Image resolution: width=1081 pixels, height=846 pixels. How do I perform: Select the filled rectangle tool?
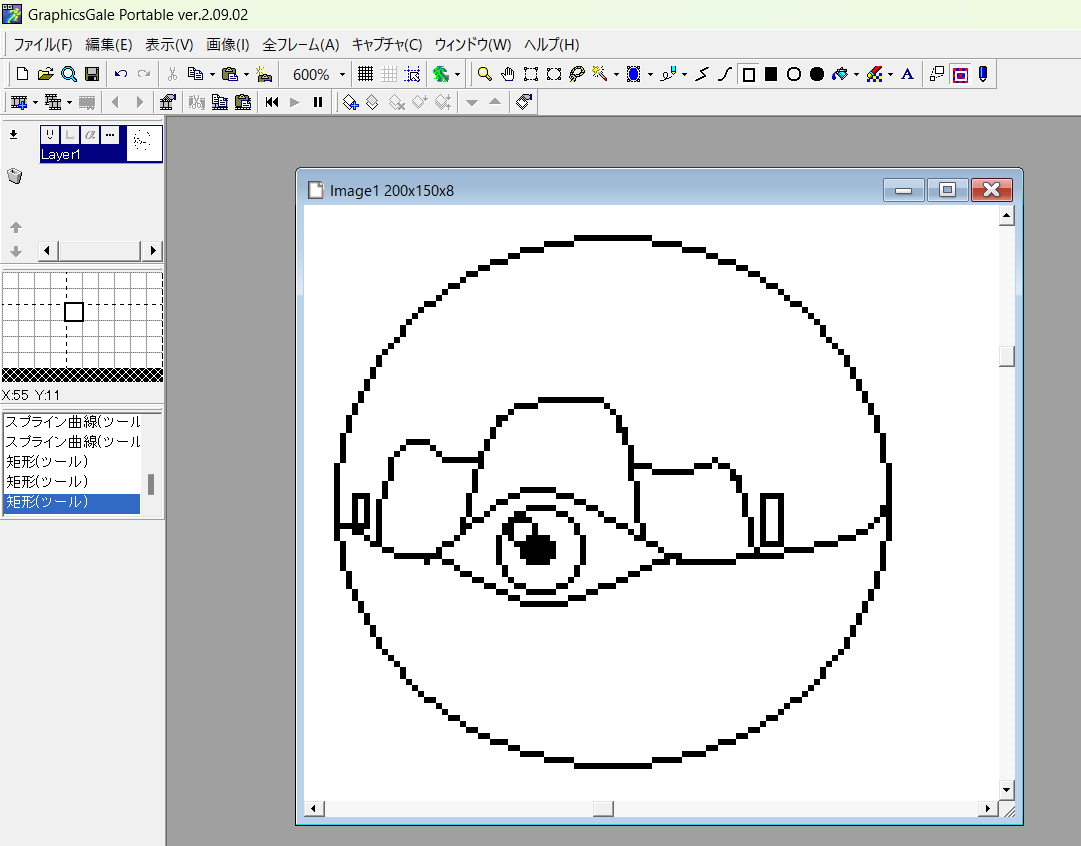click(771, 74)
